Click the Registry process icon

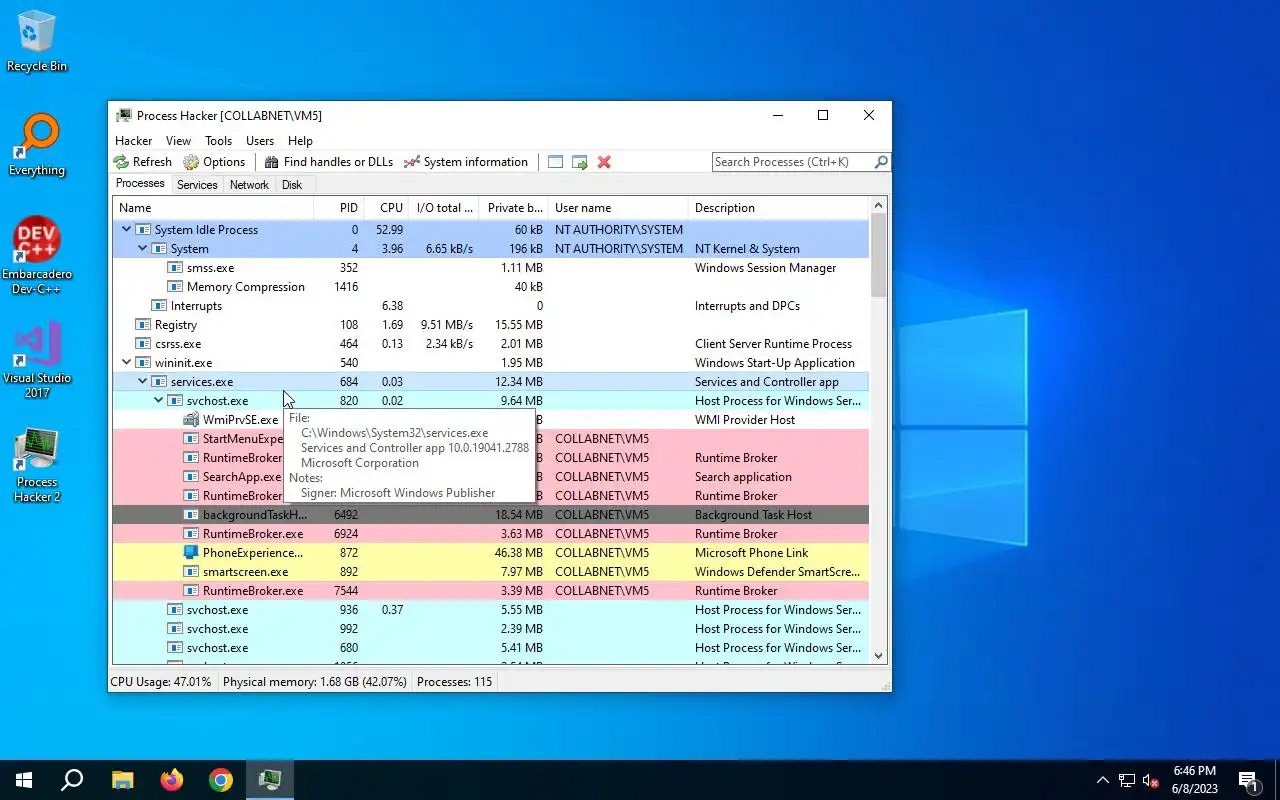click(143, 325)
